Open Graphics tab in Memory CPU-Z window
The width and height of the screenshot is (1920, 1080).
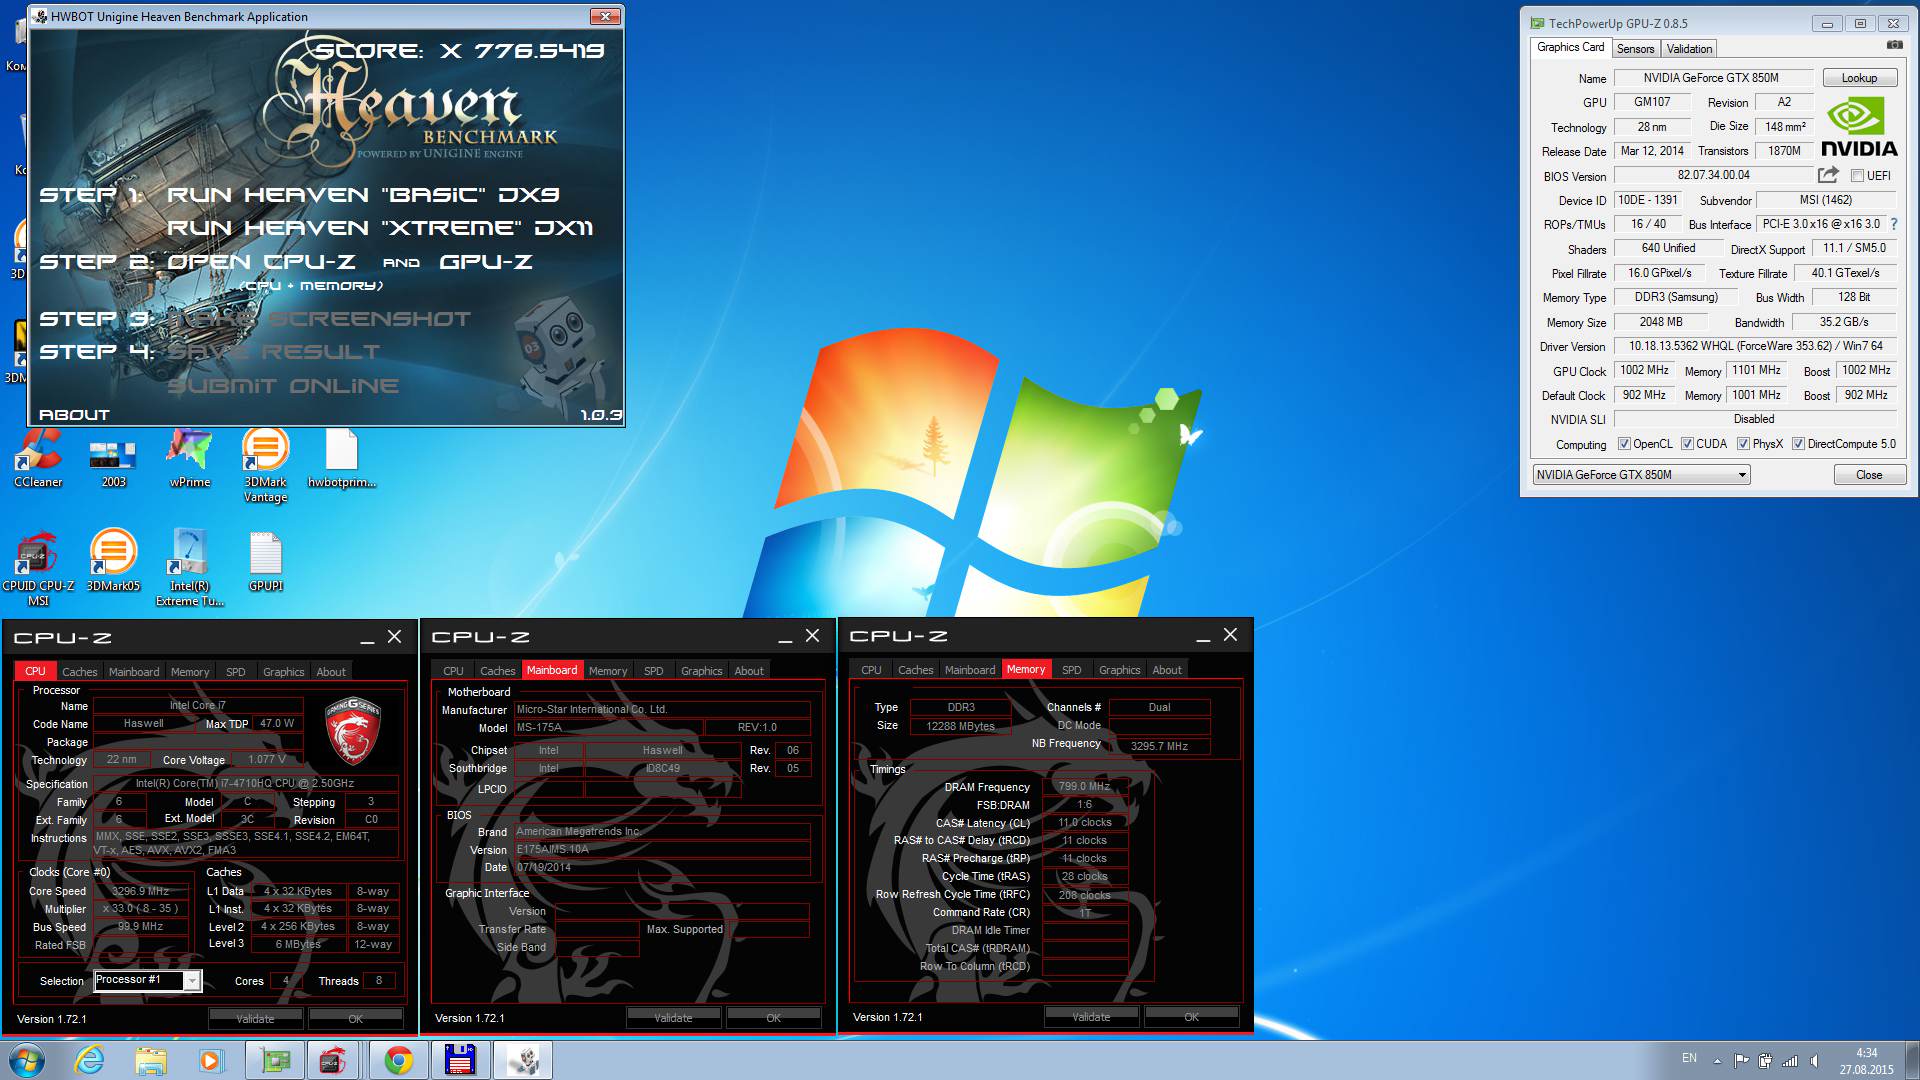tap(1119, 670)
